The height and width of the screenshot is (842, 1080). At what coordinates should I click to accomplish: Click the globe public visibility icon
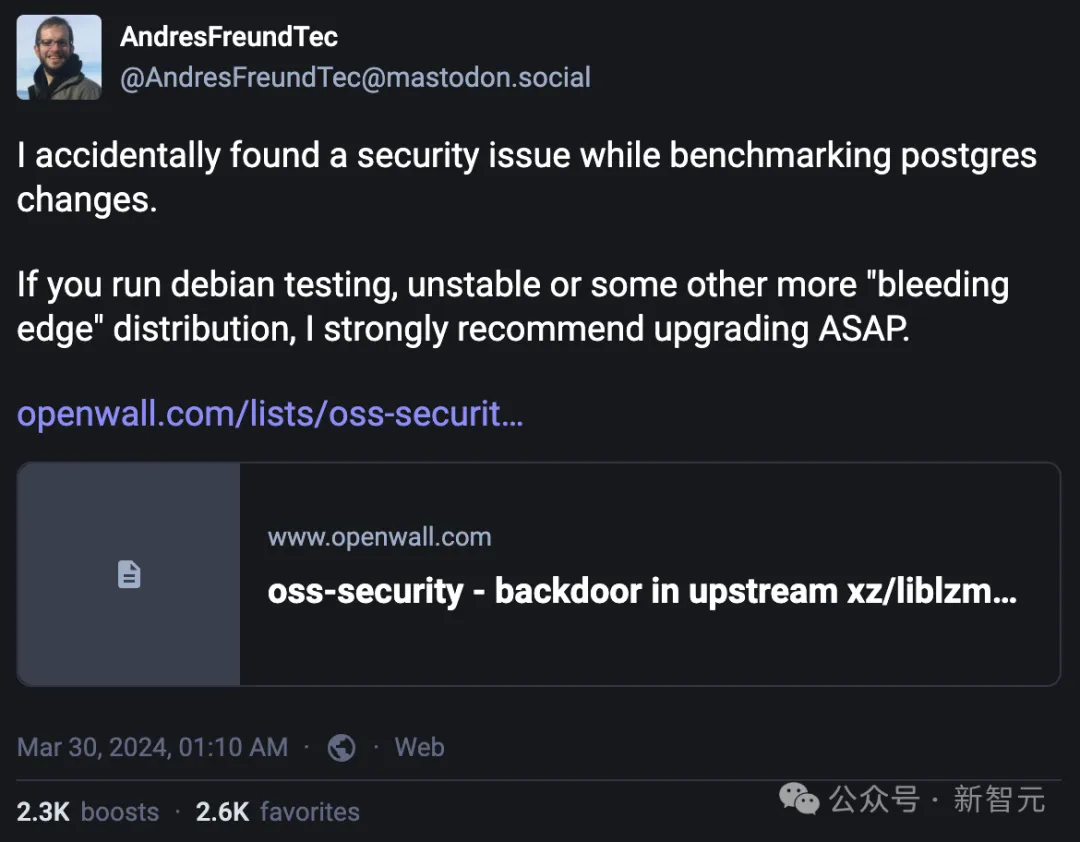coord(342,748)
